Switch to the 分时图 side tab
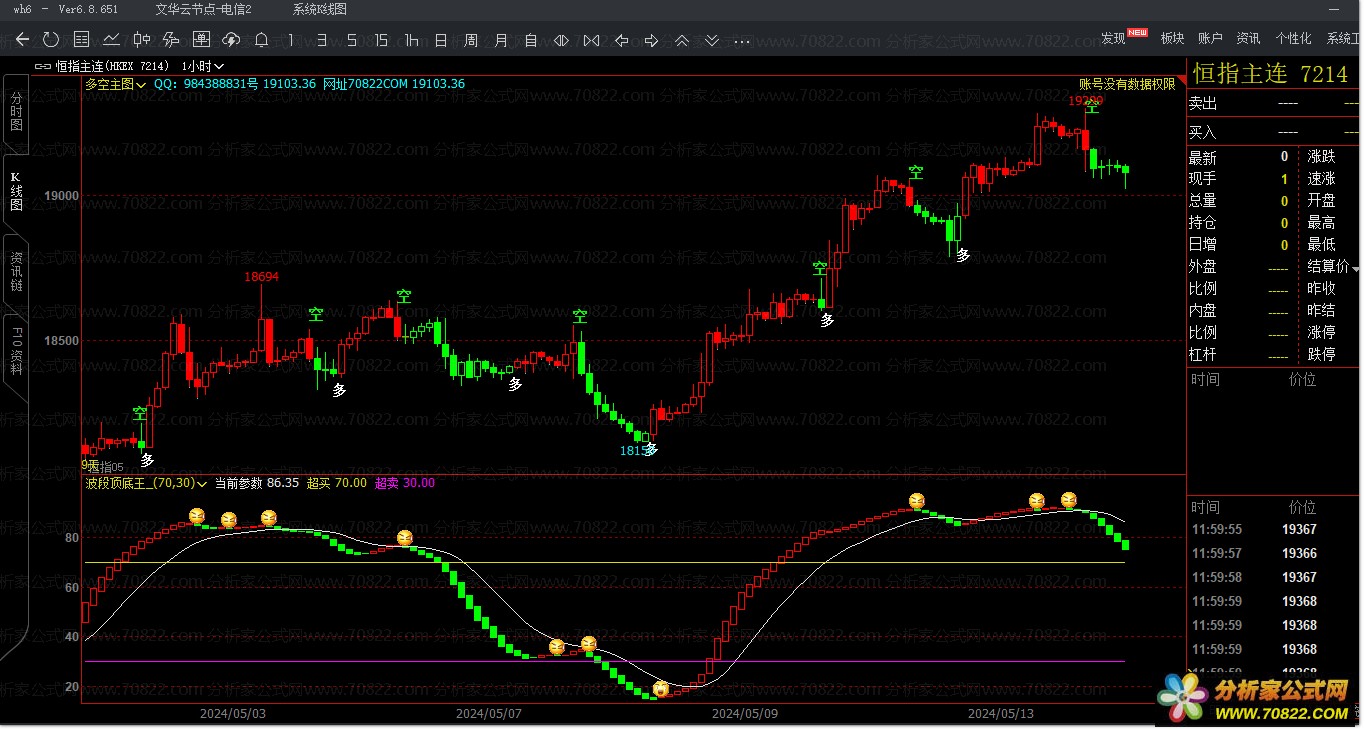The image size is (1365, 730). tap(16, 111)
